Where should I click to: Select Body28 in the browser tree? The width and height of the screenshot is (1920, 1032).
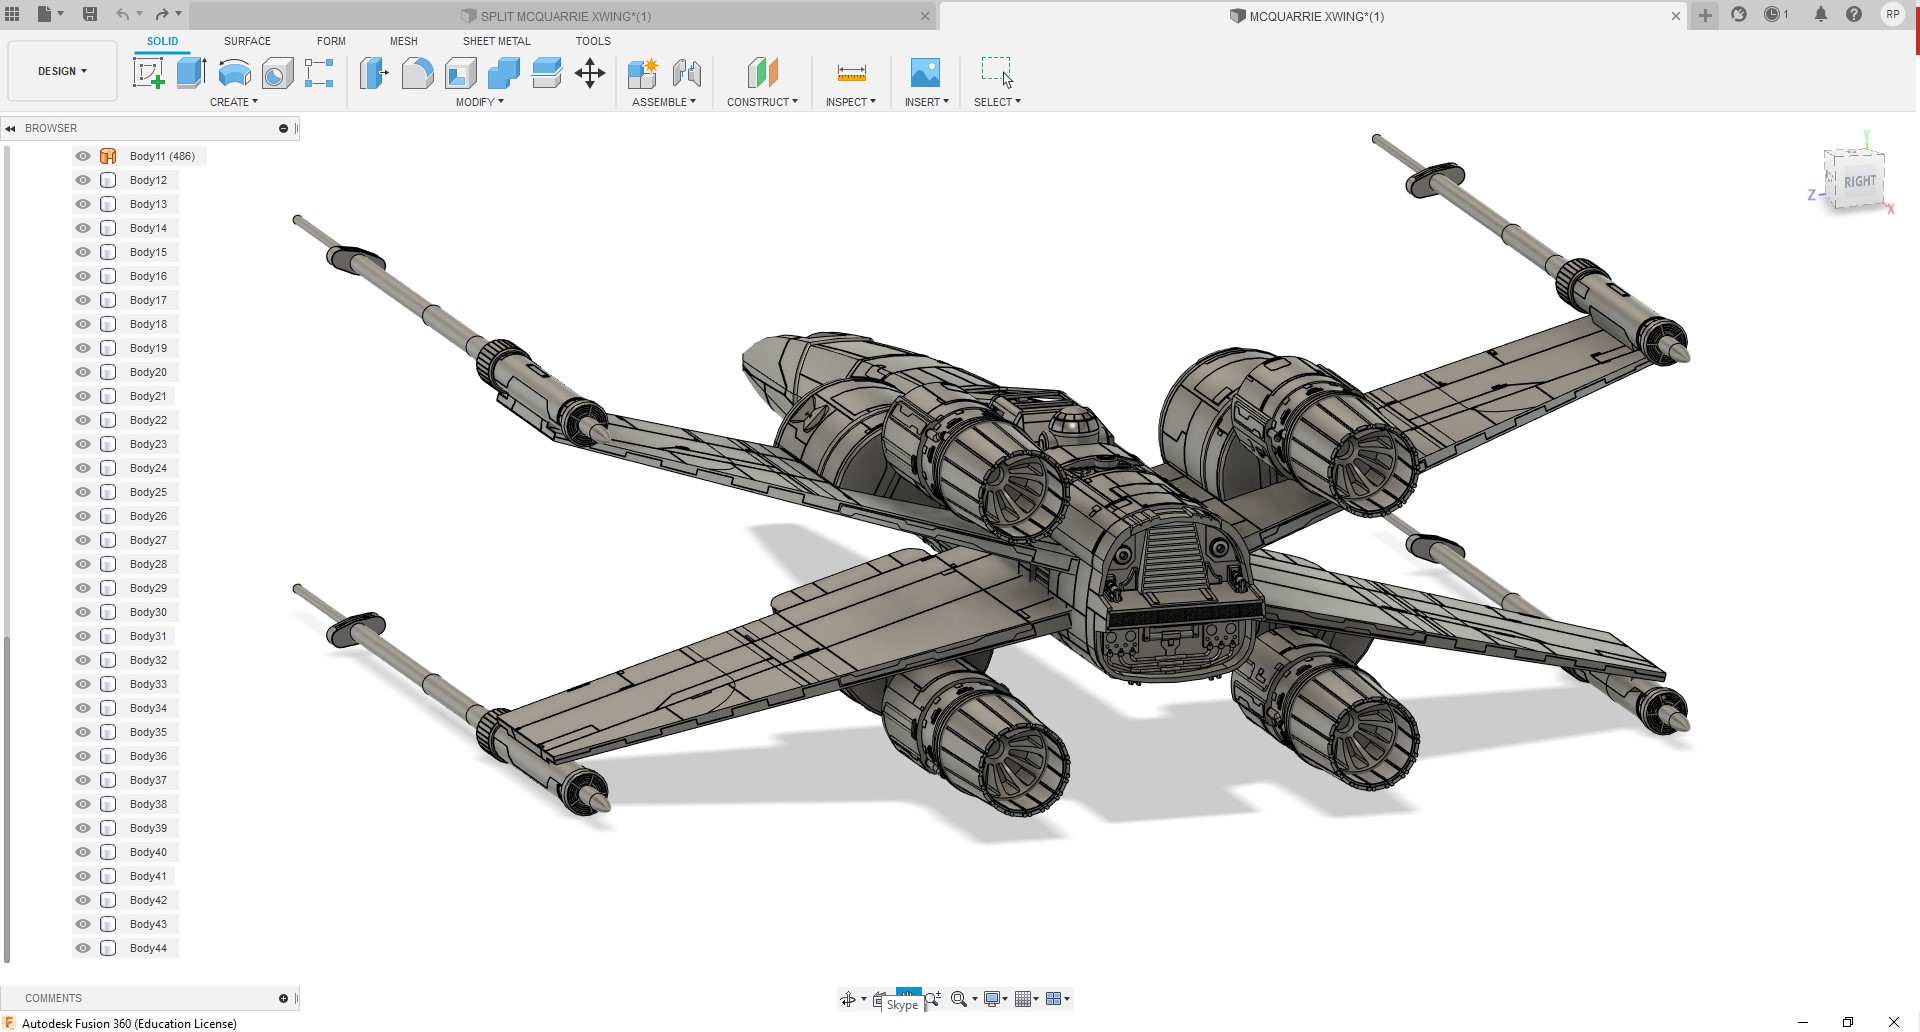(148, 564)
